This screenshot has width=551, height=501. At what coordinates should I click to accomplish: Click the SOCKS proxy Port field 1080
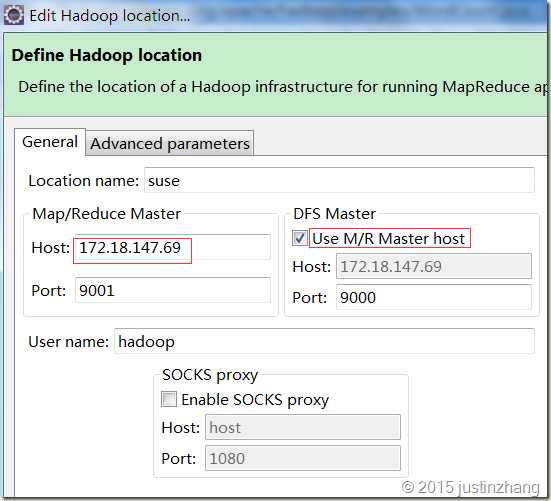coord(303,458)
